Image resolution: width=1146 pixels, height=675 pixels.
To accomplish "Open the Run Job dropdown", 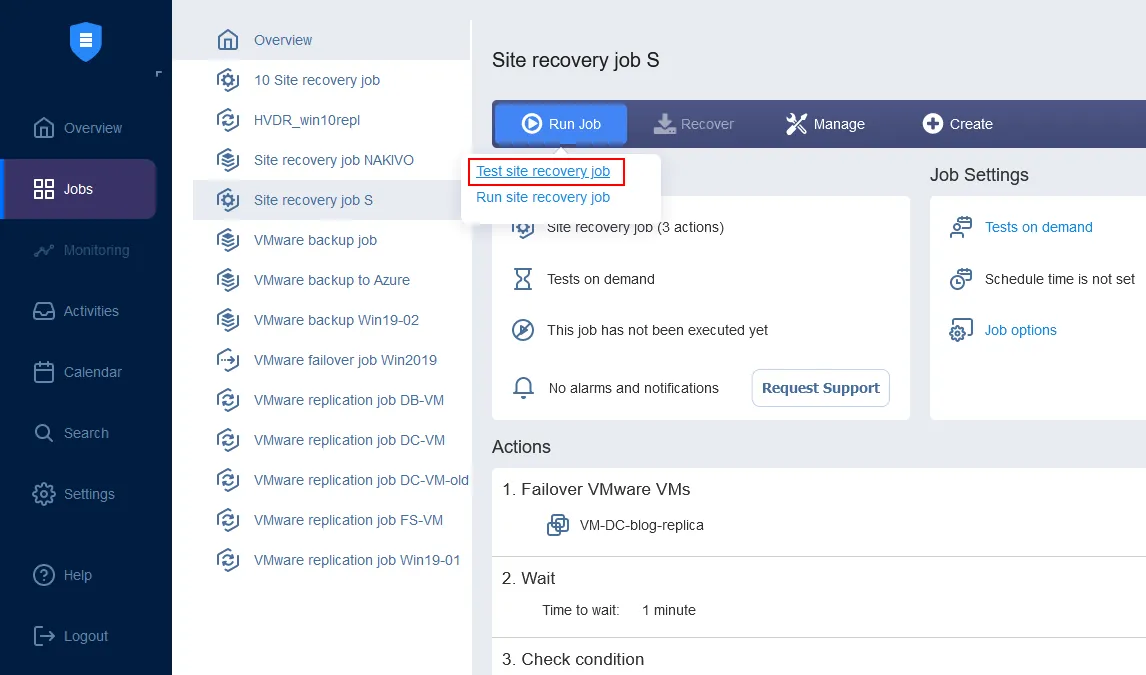I will click(x=561, y=124).
